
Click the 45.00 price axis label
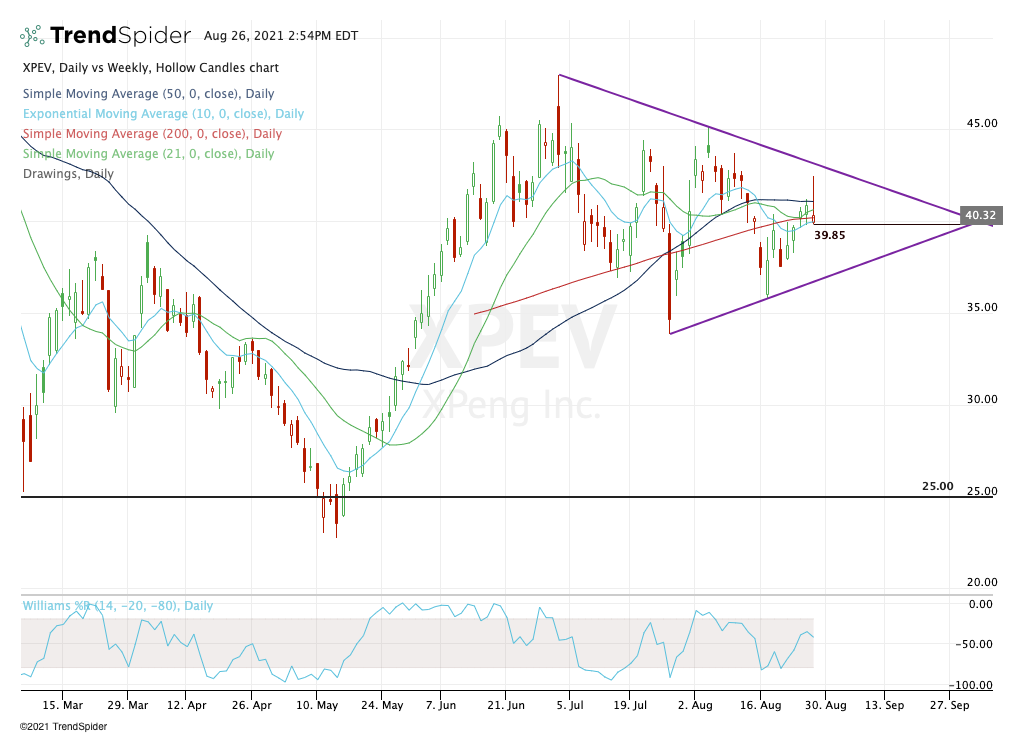(982, 123)
